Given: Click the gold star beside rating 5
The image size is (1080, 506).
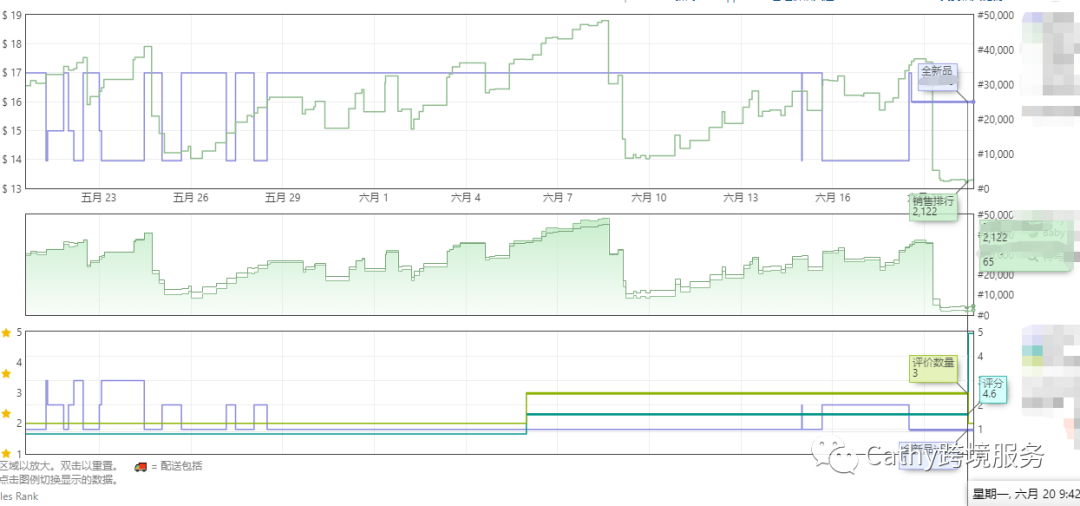Looking at the screenshot, I should click(x=6, y=333).
